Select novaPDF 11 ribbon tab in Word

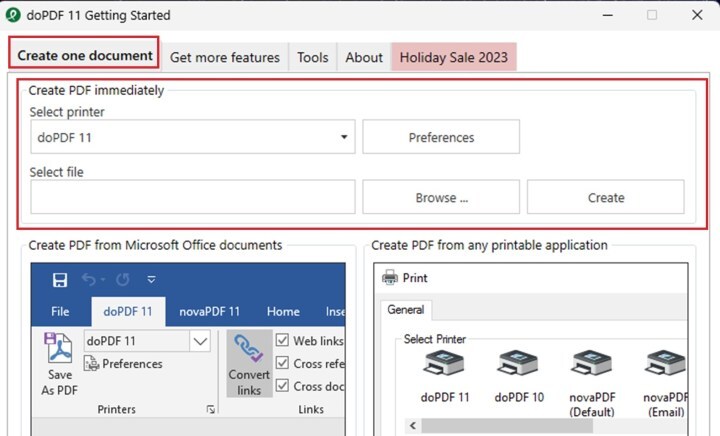[209, 312]
